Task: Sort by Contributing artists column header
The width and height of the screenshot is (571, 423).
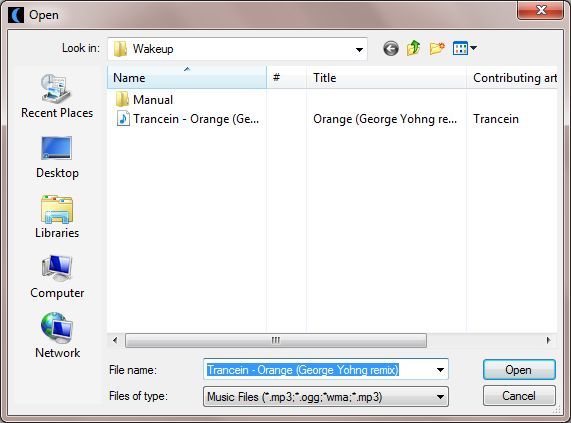Action: pos(512,78)
